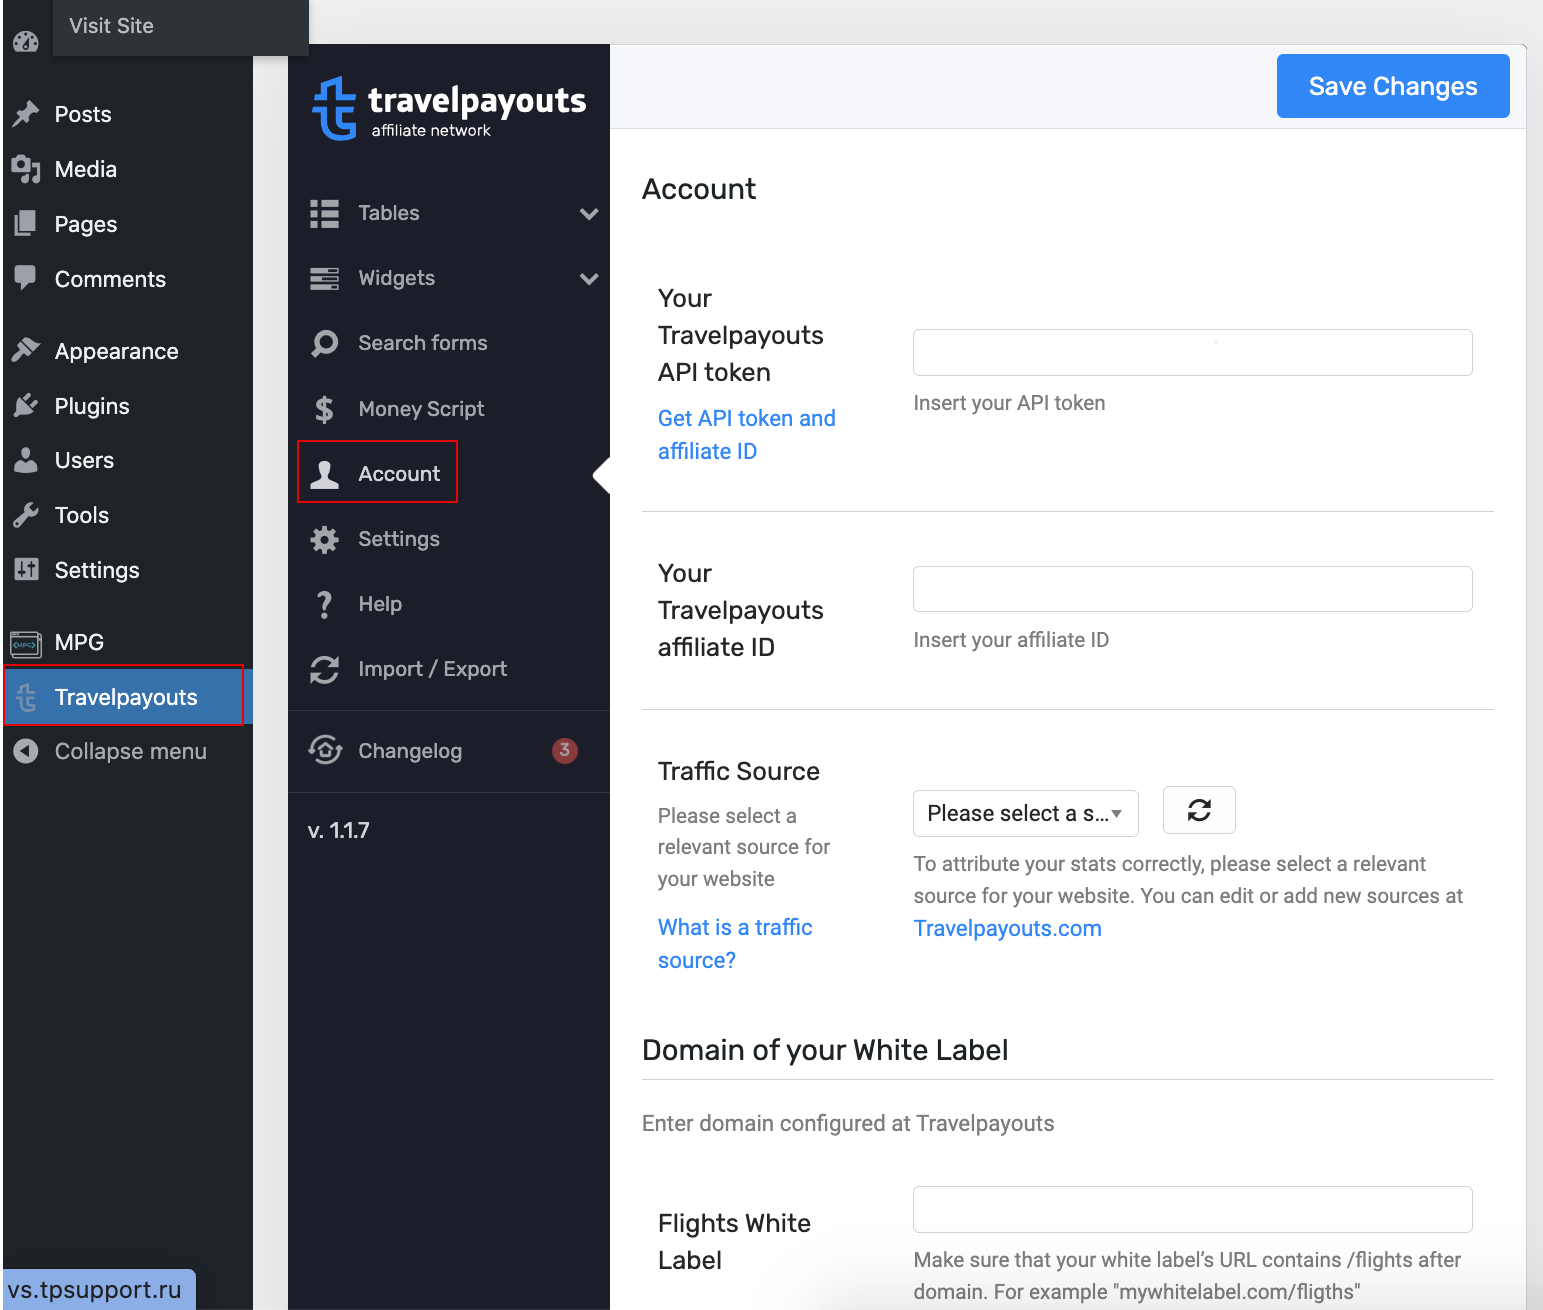Open Posts in the WordPress menu
The image size is (1543, 1310).
[x=83, y=114]
